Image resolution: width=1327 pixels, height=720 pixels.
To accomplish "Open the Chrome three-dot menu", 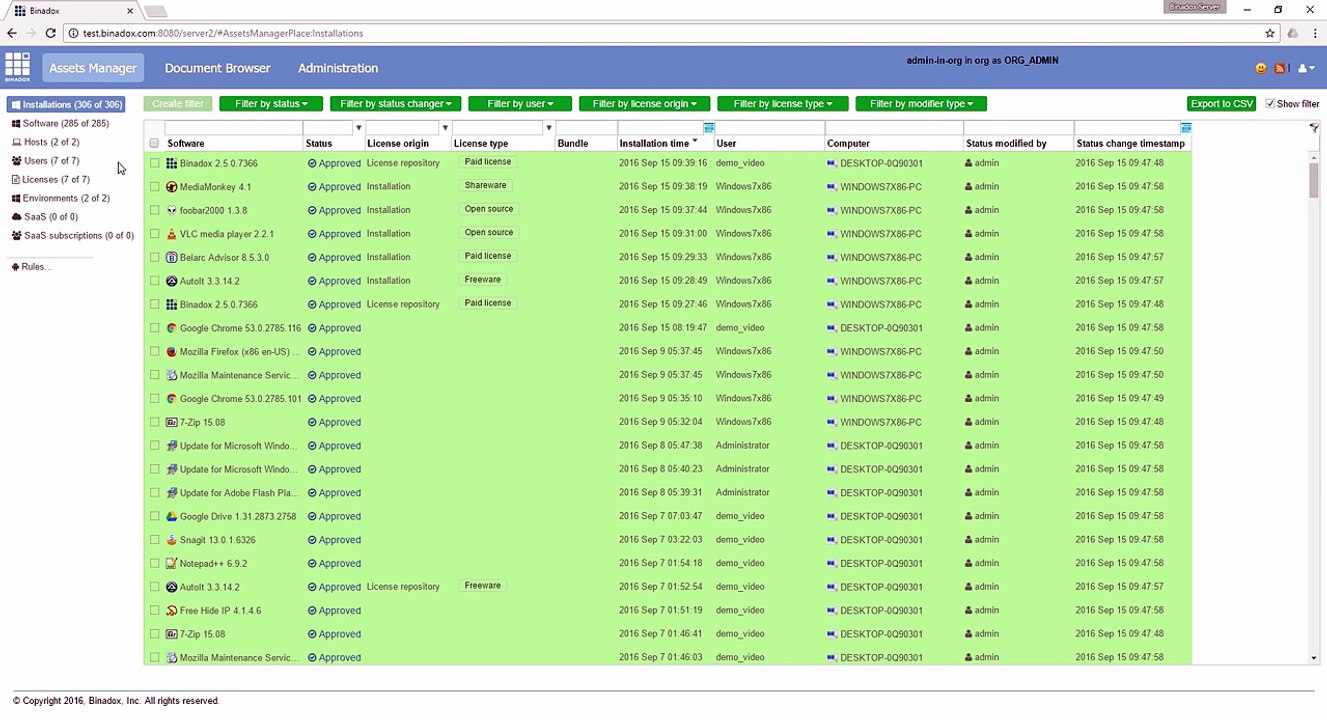I will [x=1313, y=33].
